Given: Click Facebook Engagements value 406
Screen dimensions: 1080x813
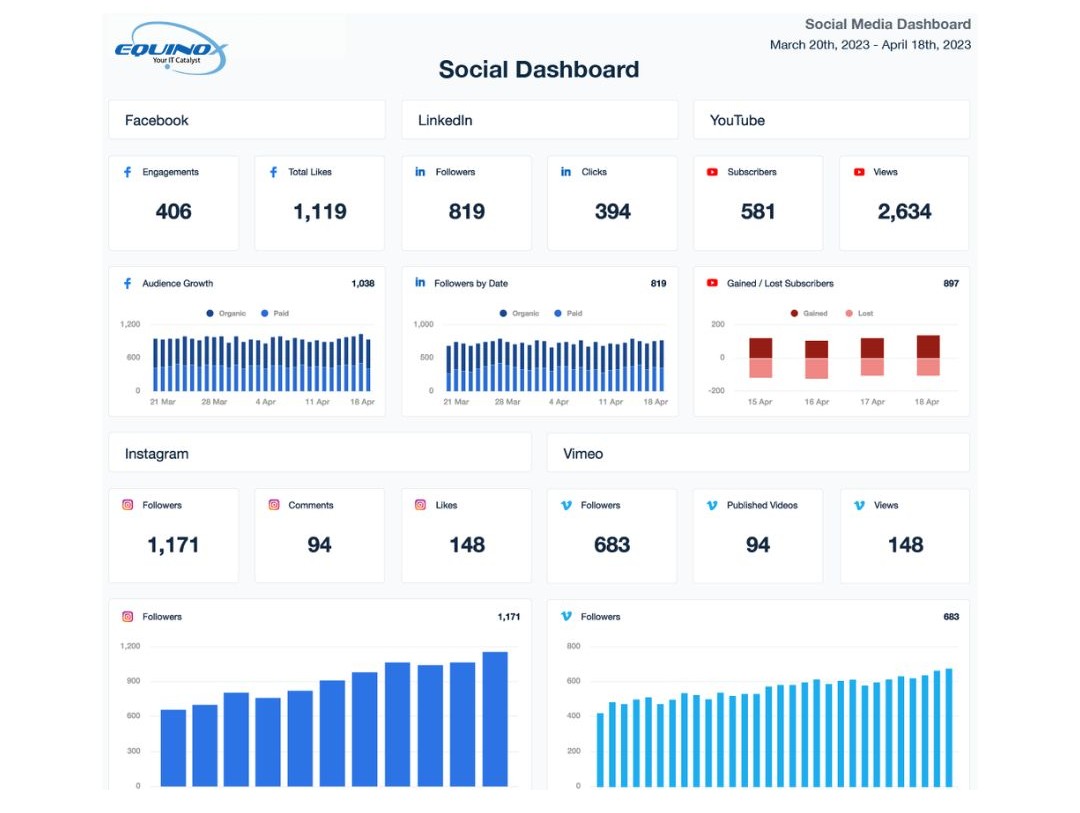Looking at the screenshot, I should (173, 212).
